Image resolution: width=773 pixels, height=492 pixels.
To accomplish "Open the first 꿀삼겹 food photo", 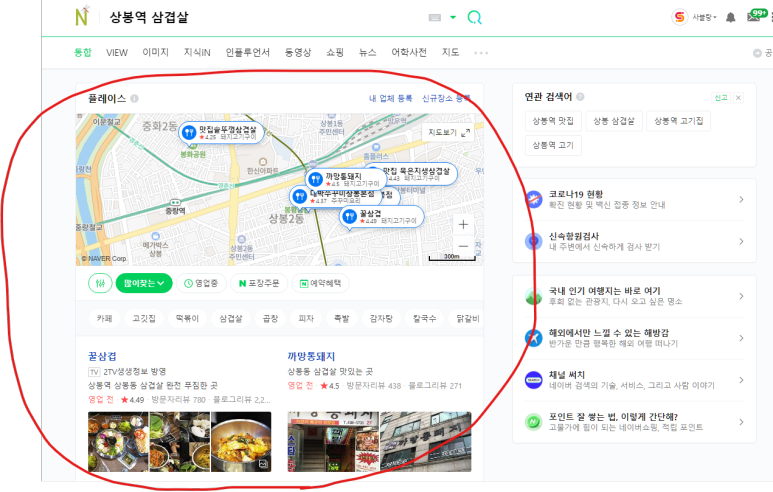I will (x=118, y=442).
